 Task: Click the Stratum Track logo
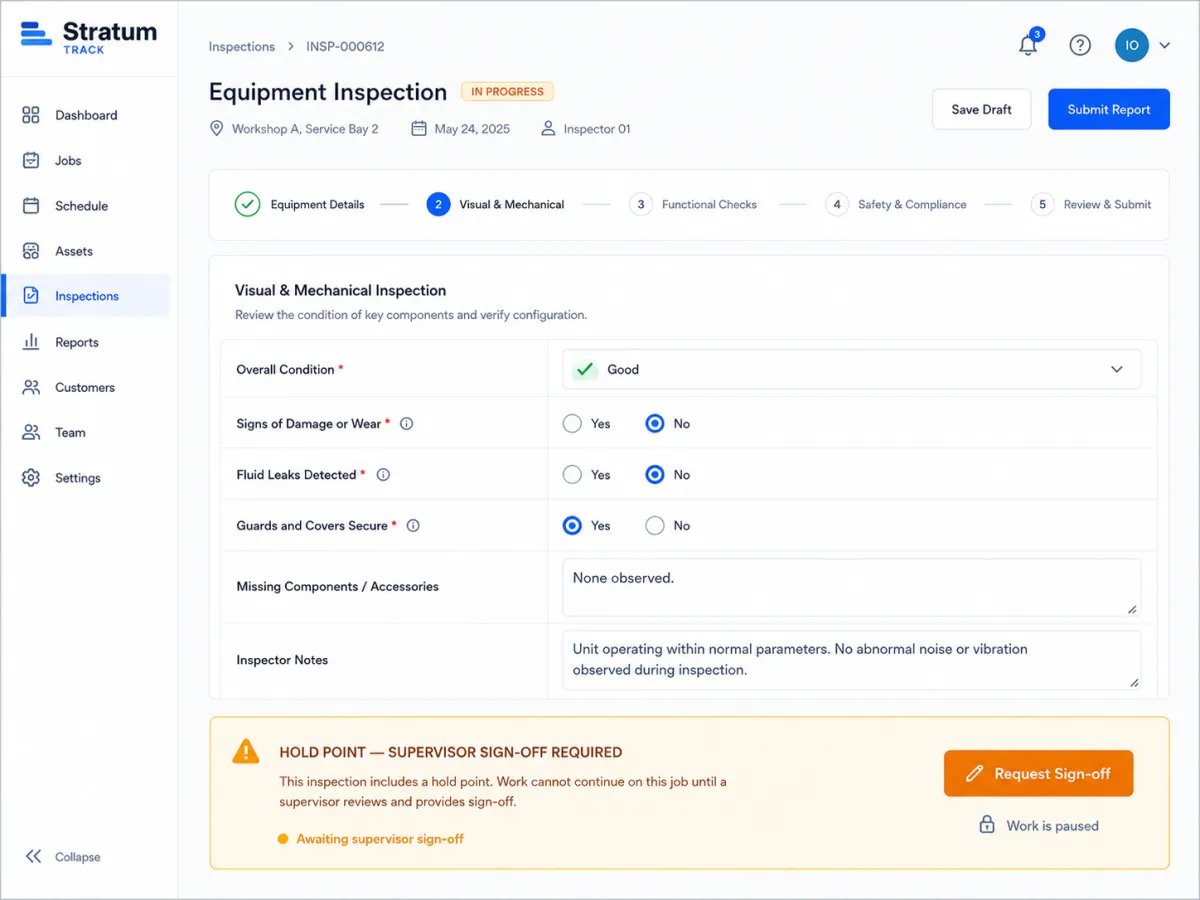coord(88,36)
